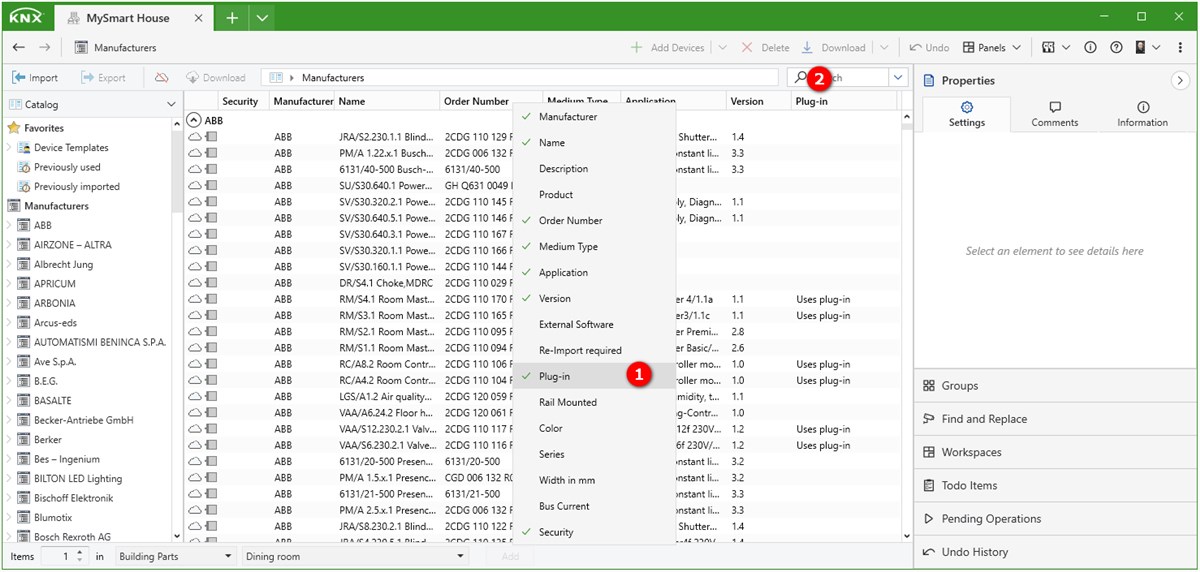The width and height of the screenshot is (1200, 572).
Task: Click the Favorites star icon
Action: 14,128
